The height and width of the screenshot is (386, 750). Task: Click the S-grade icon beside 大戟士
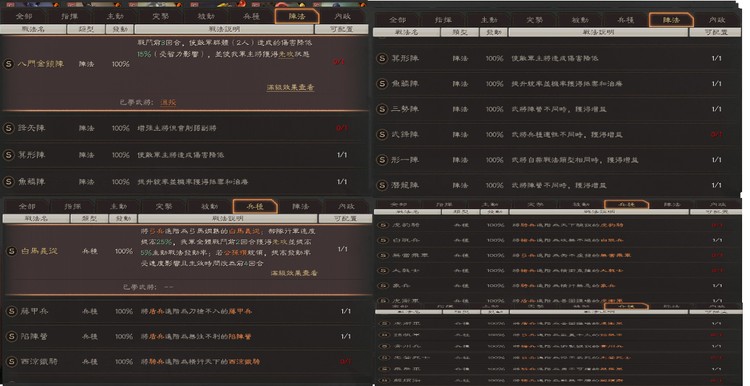pyautogui.click(x=383, y=271)
